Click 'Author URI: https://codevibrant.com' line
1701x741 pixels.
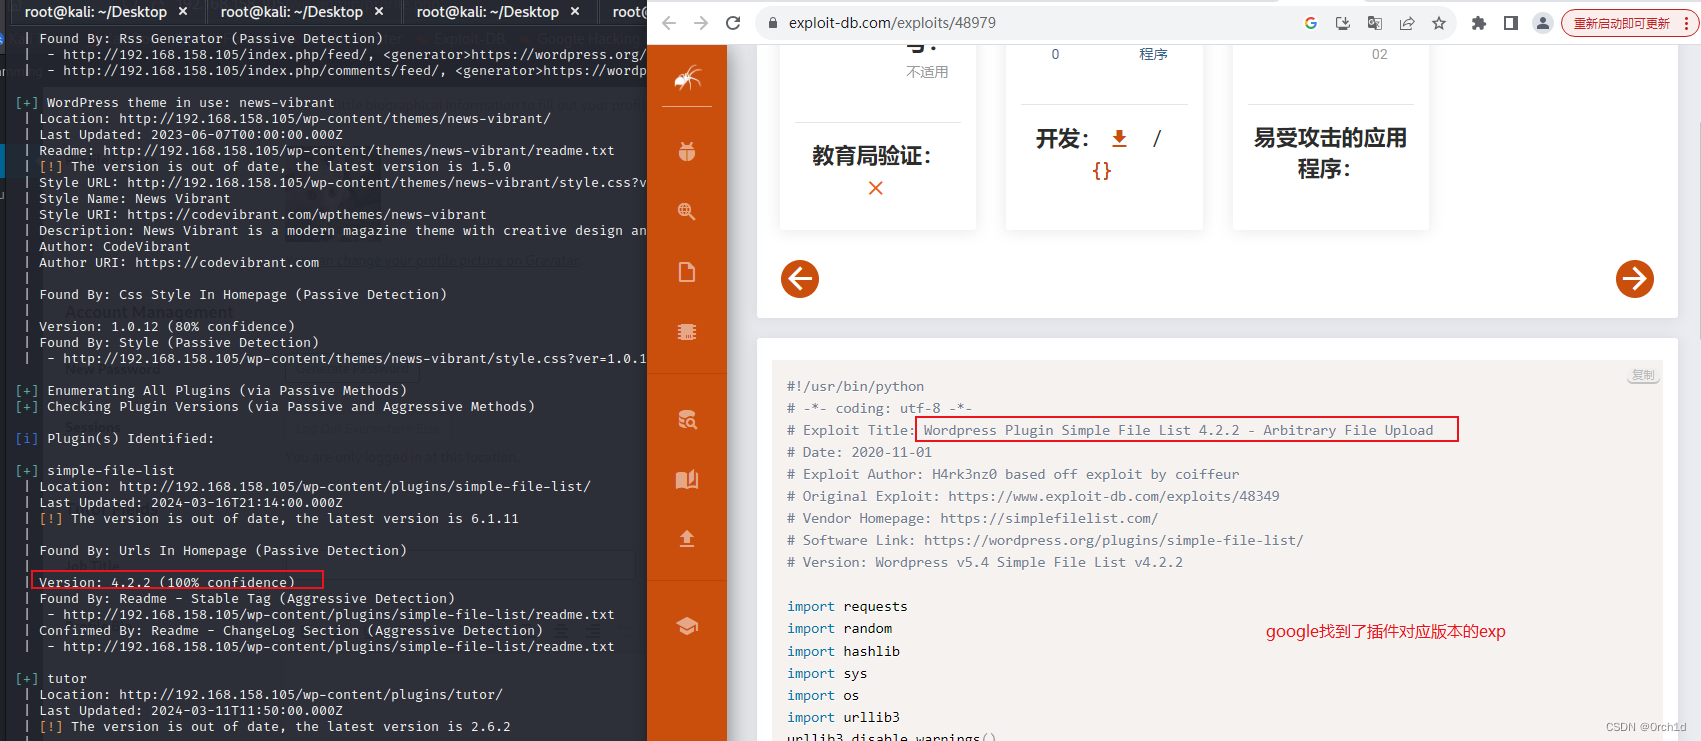click(179, 262)
